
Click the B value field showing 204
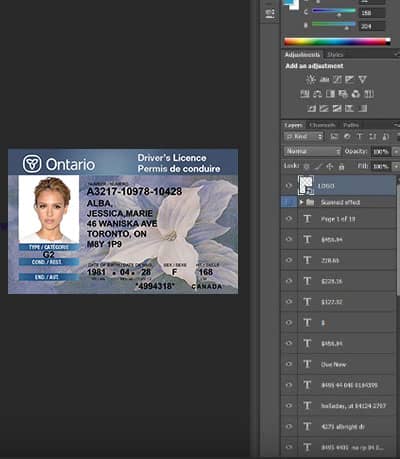372,26
